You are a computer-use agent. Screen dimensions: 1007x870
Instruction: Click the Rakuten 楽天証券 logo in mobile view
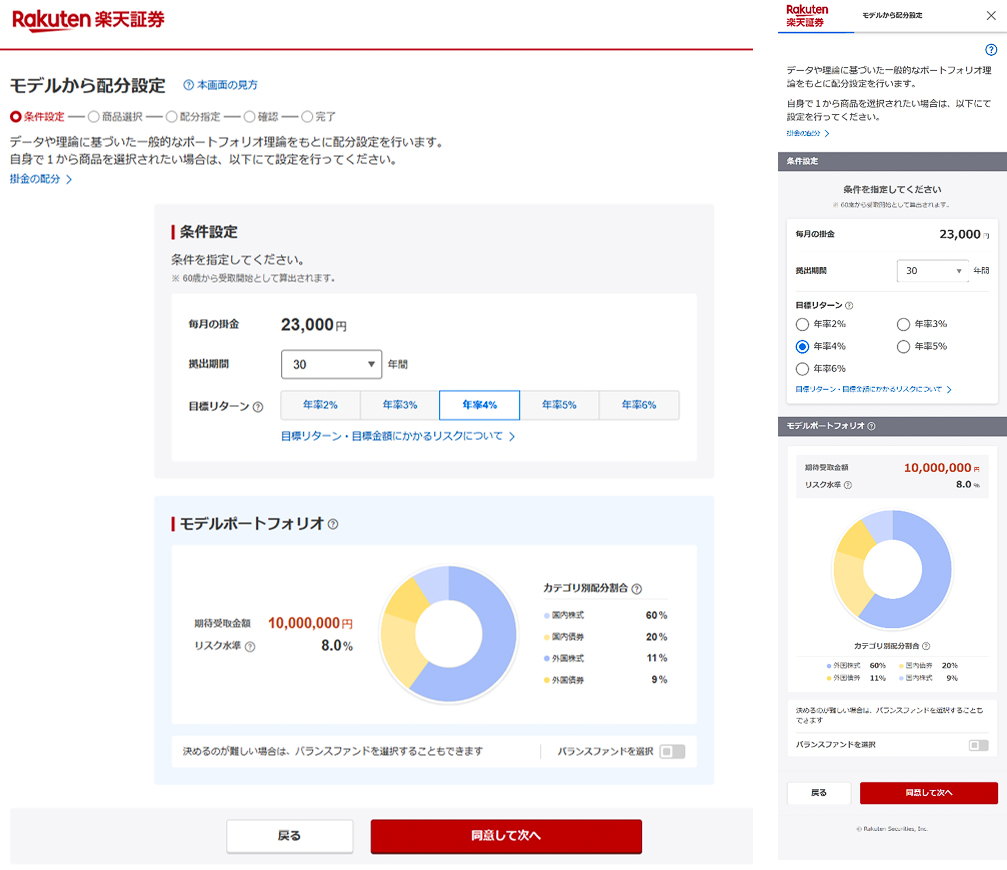(x=807, y=16)
